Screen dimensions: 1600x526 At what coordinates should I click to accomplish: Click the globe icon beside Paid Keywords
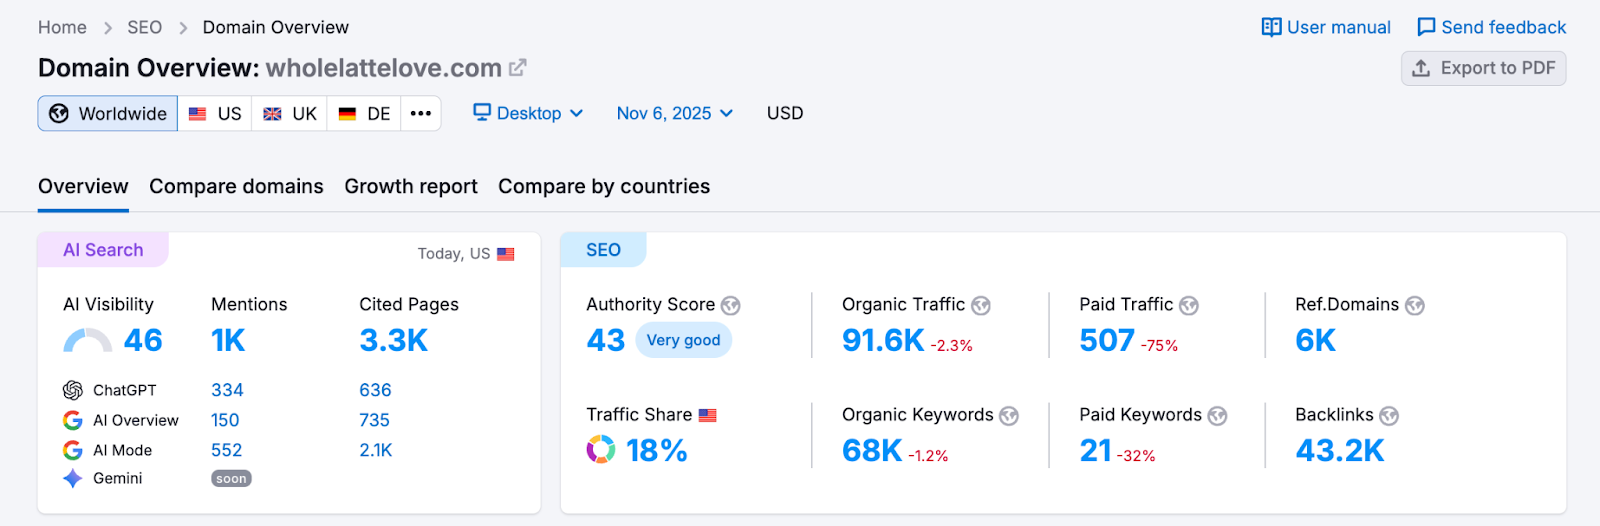1217,415
